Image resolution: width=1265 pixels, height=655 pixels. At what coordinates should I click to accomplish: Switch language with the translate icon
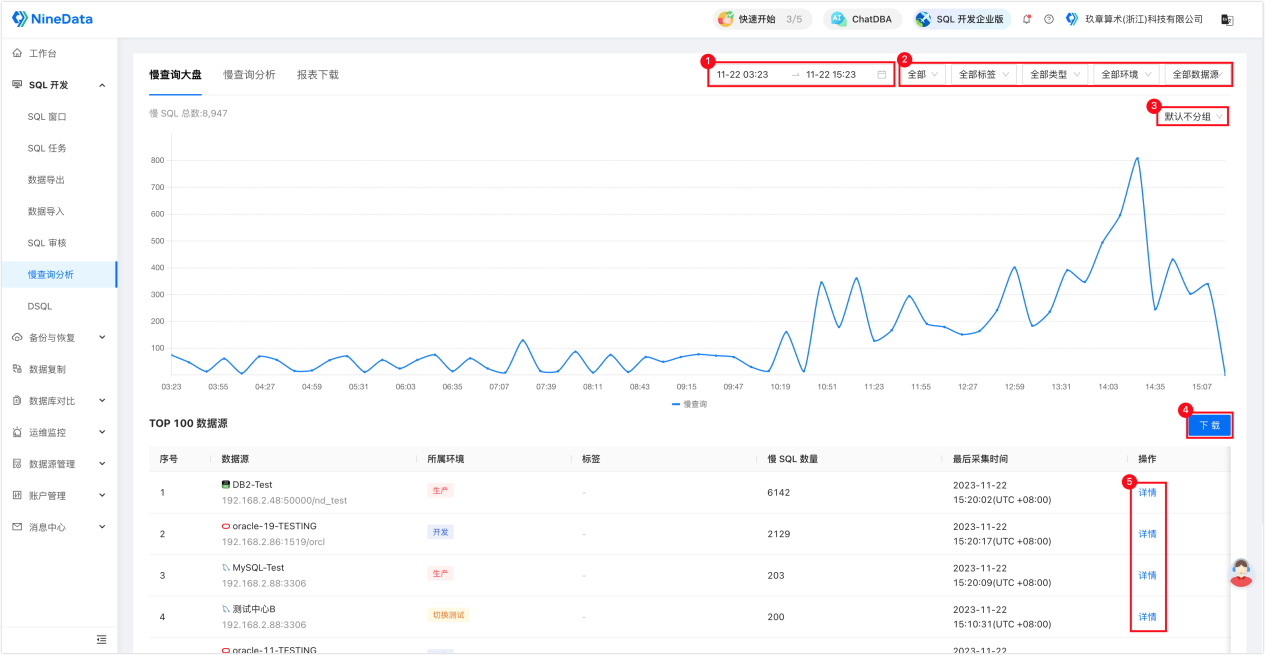[1227, 19]
